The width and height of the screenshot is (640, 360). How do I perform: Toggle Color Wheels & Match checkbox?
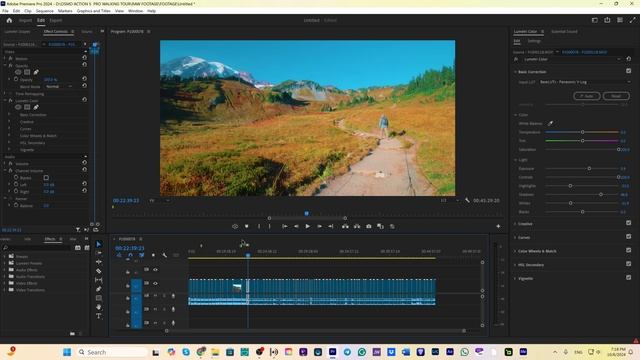[629, 250]
